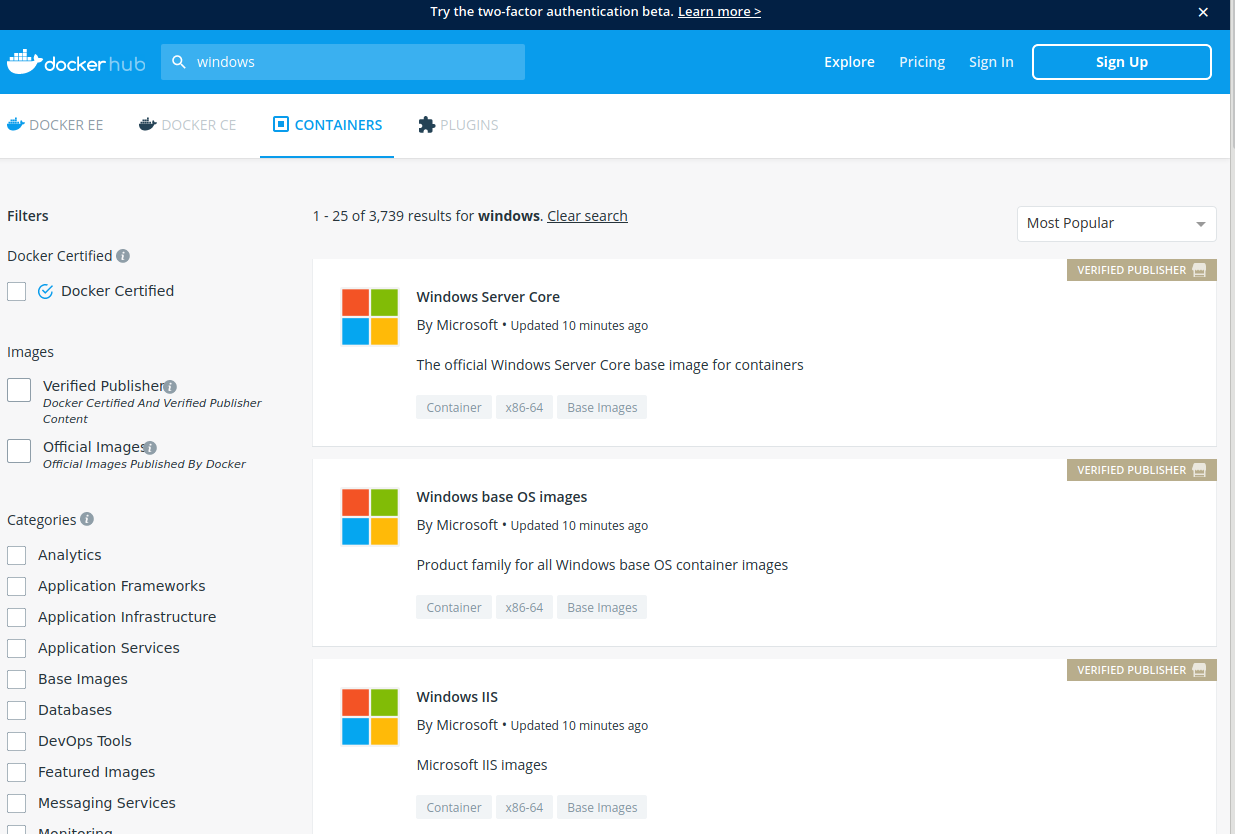Go to the Pricing page
This screenshot has width=1235, height=834.
tap(922, 62)
